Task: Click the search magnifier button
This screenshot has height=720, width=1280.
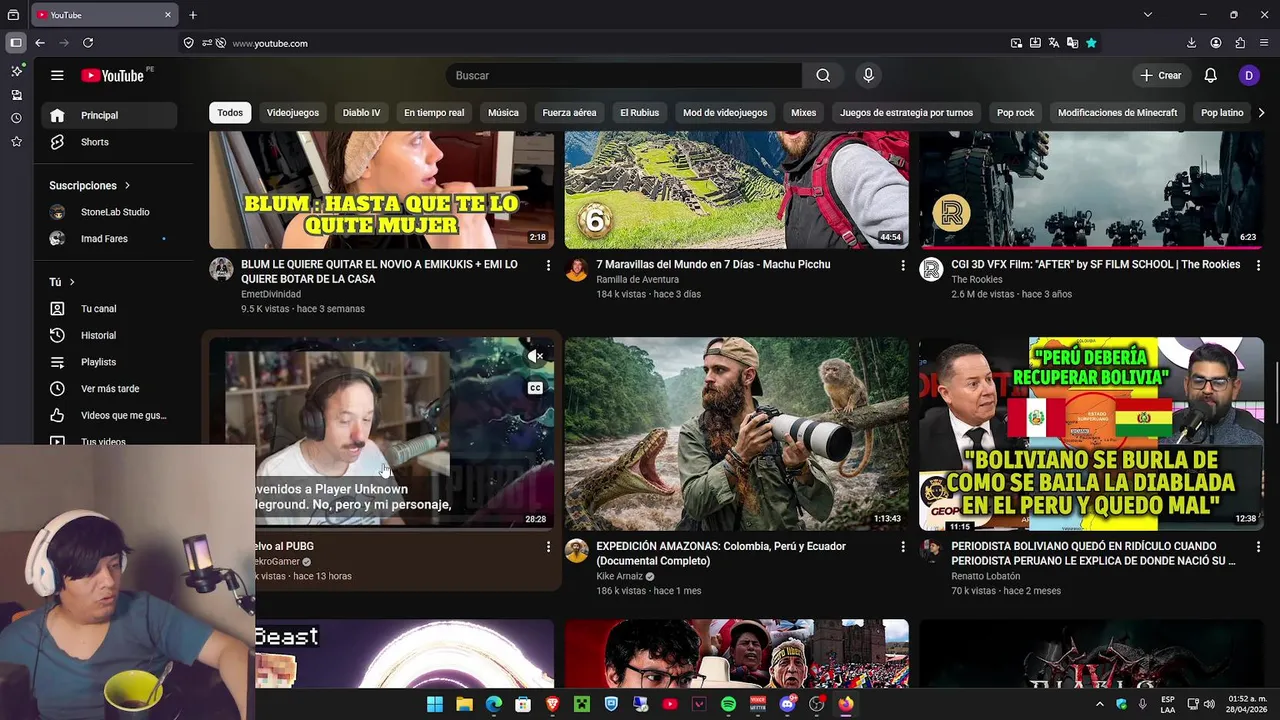Action: click(822, 75)
